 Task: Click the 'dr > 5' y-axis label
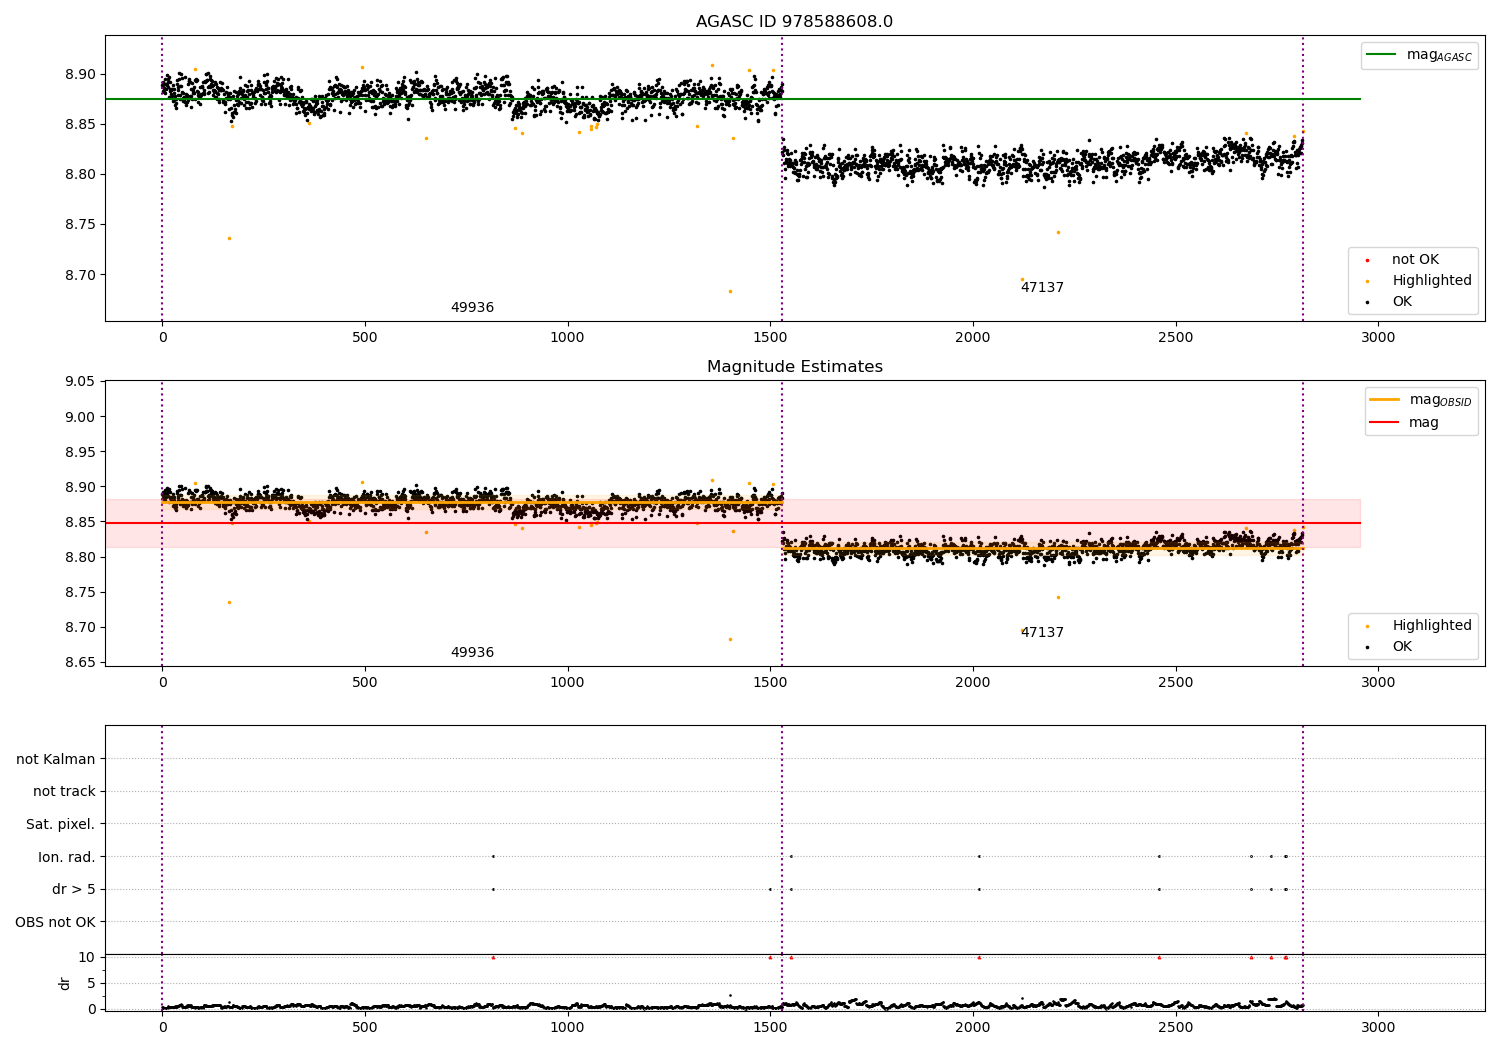[x=74, y=889]
